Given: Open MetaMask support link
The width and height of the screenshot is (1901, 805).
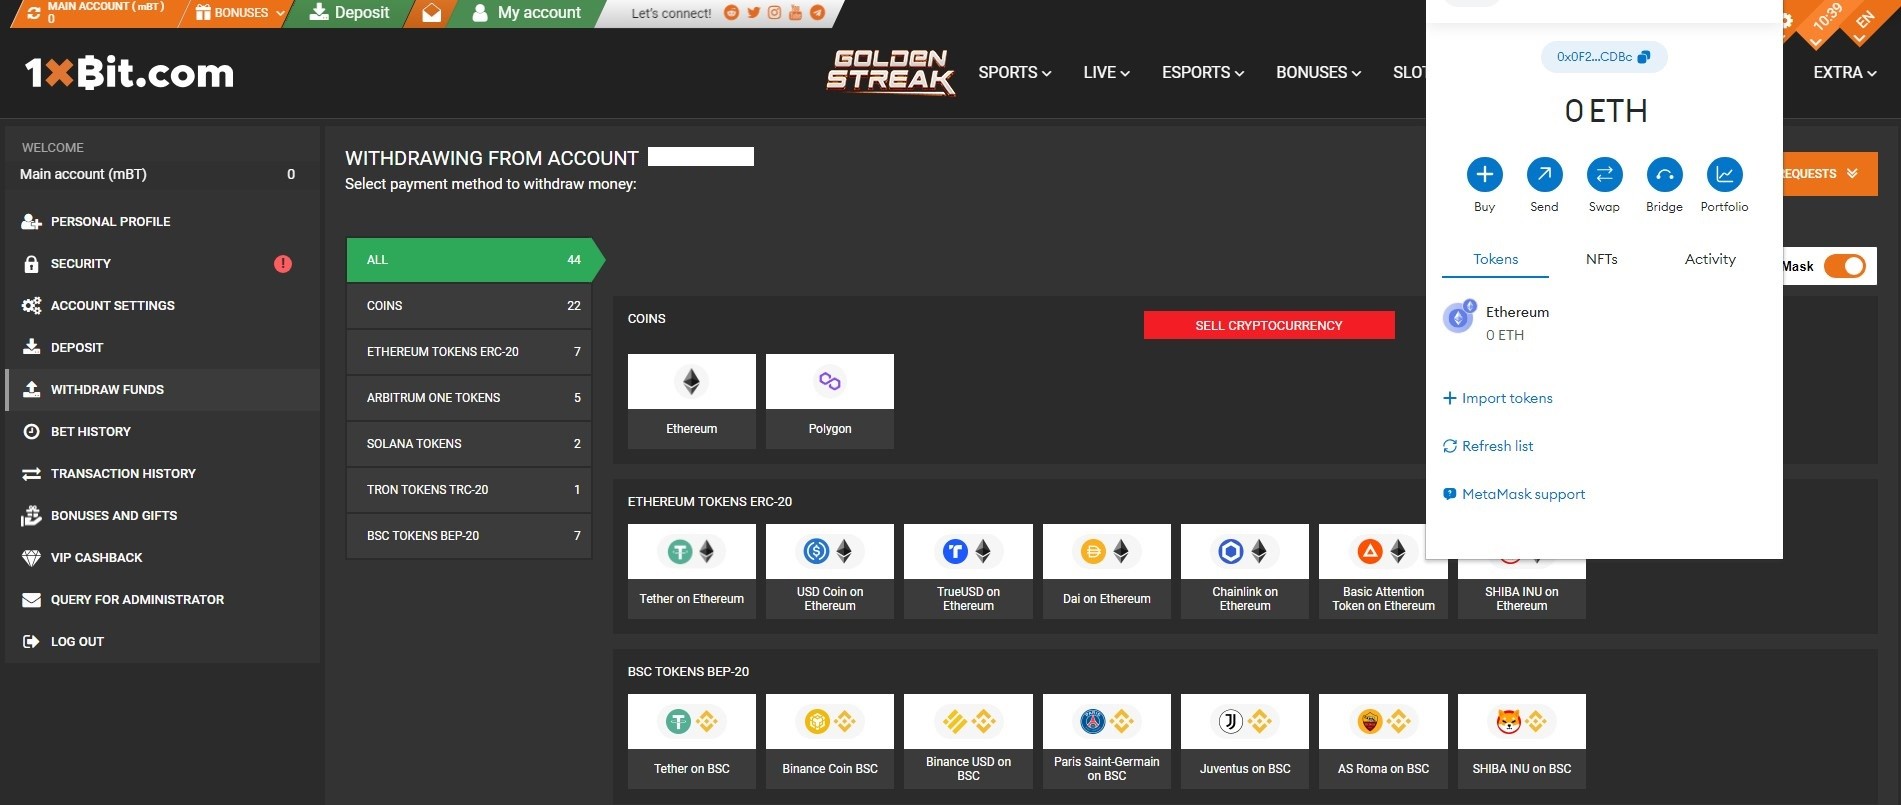Looking at the screenshot, I should [1514, 494].
